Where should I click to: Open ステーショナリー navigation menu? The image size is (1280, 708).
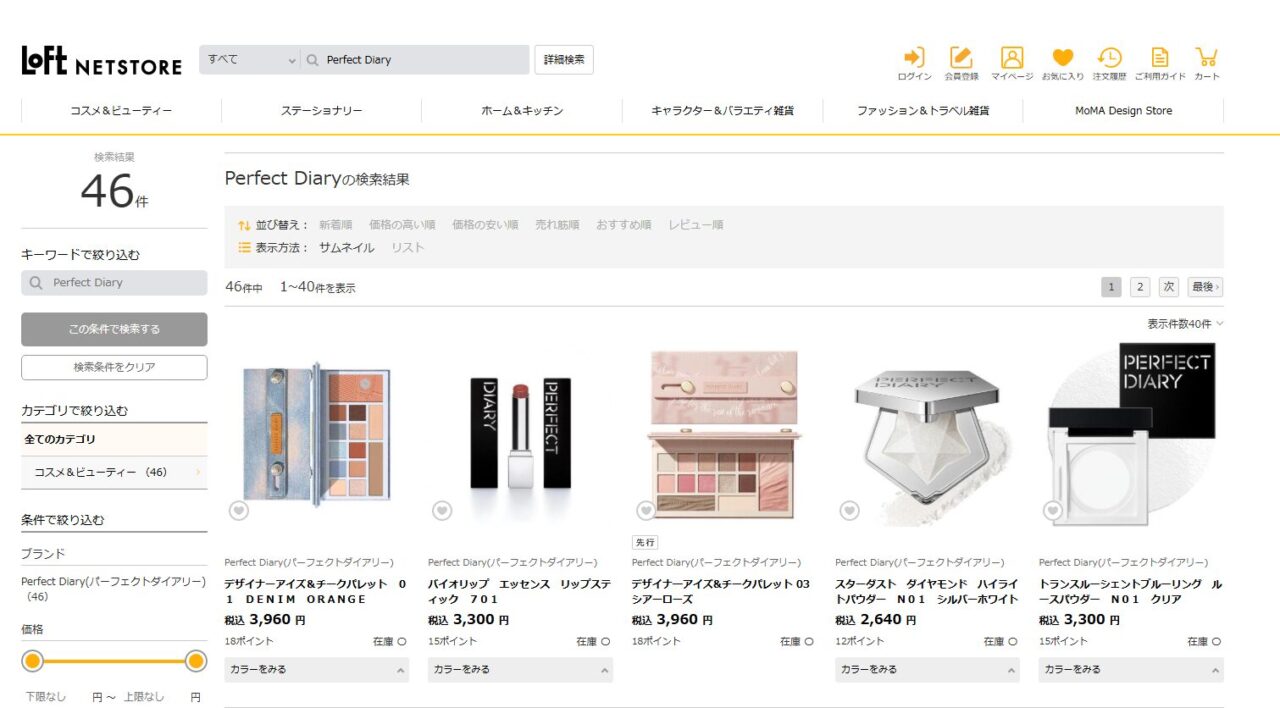[x=322, y=111]
